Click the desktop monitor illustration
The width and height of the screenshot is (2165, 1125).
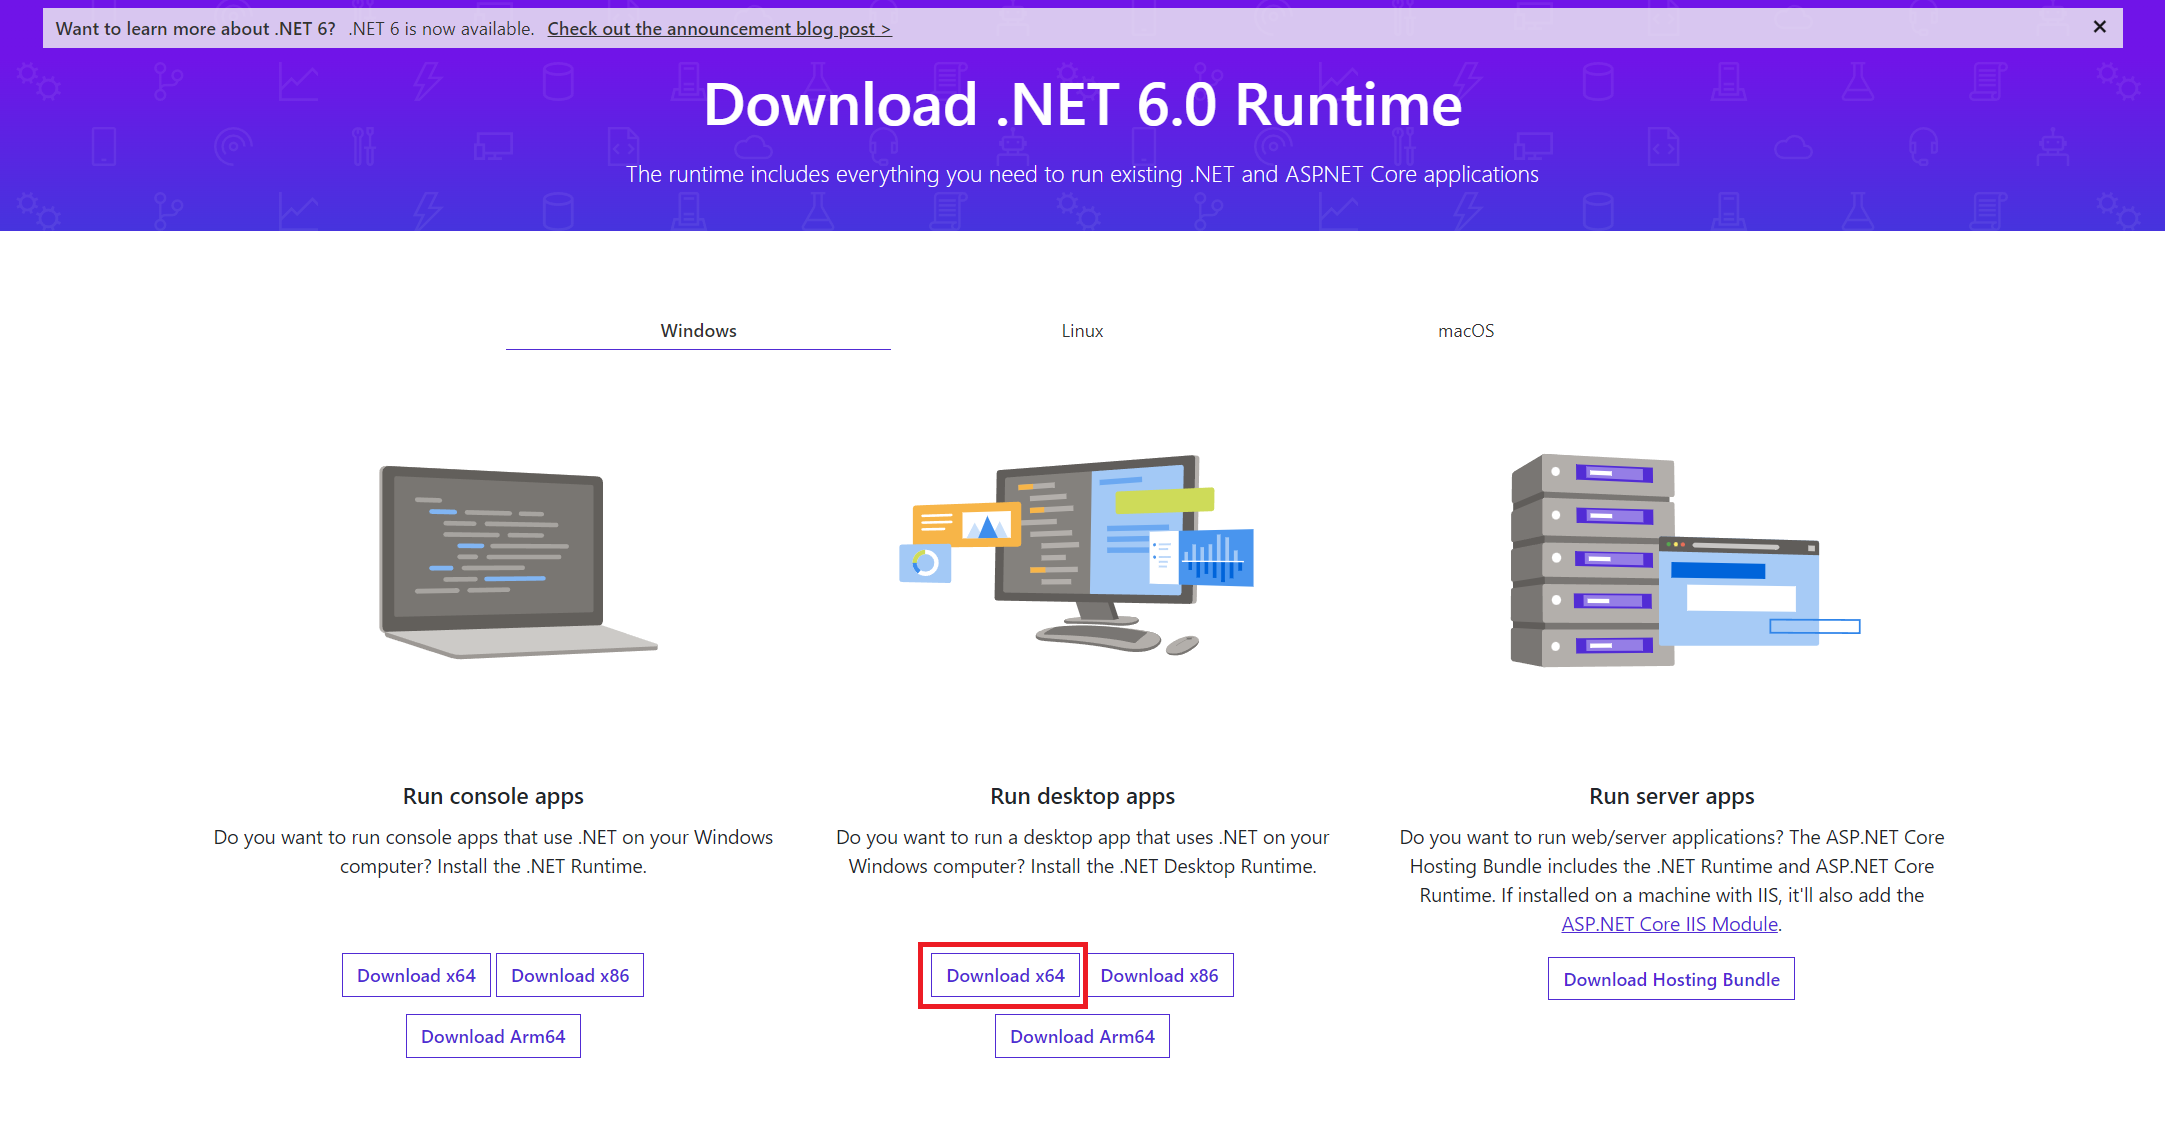point(1077,555)
